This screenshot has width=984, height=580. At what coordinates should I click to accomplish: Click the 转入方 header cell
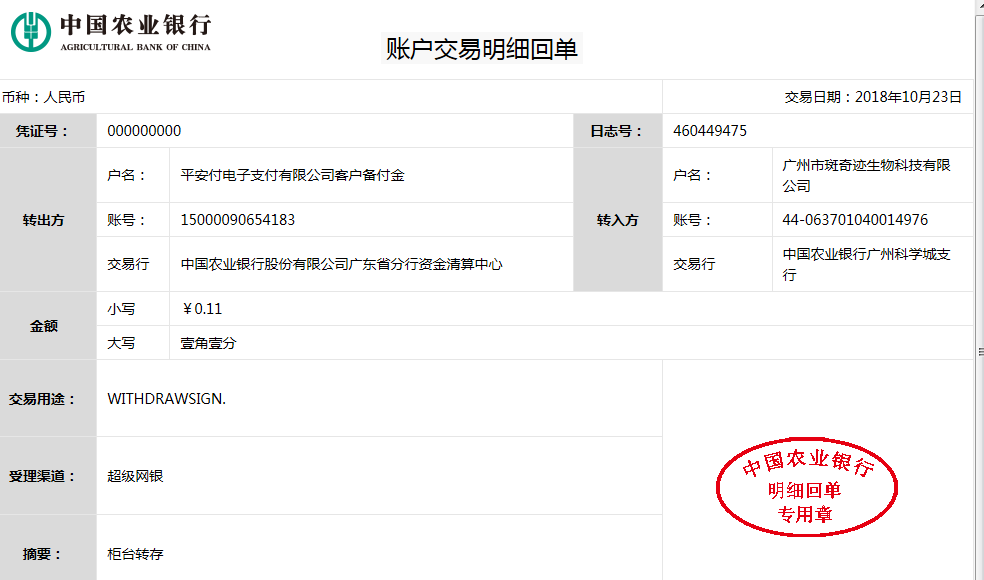pos(618,220)
